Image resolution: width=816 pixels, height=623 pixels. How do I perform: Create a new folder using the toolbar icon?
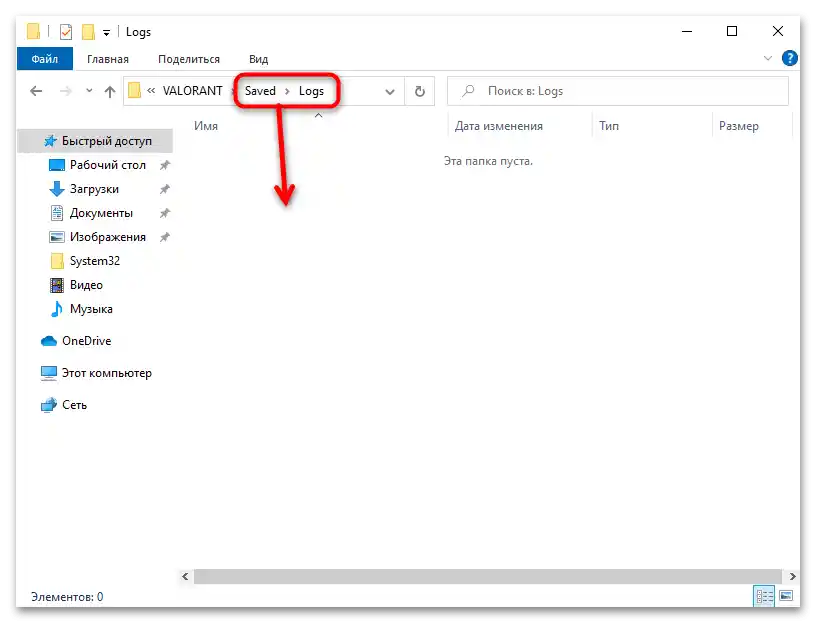coord(88,31)
